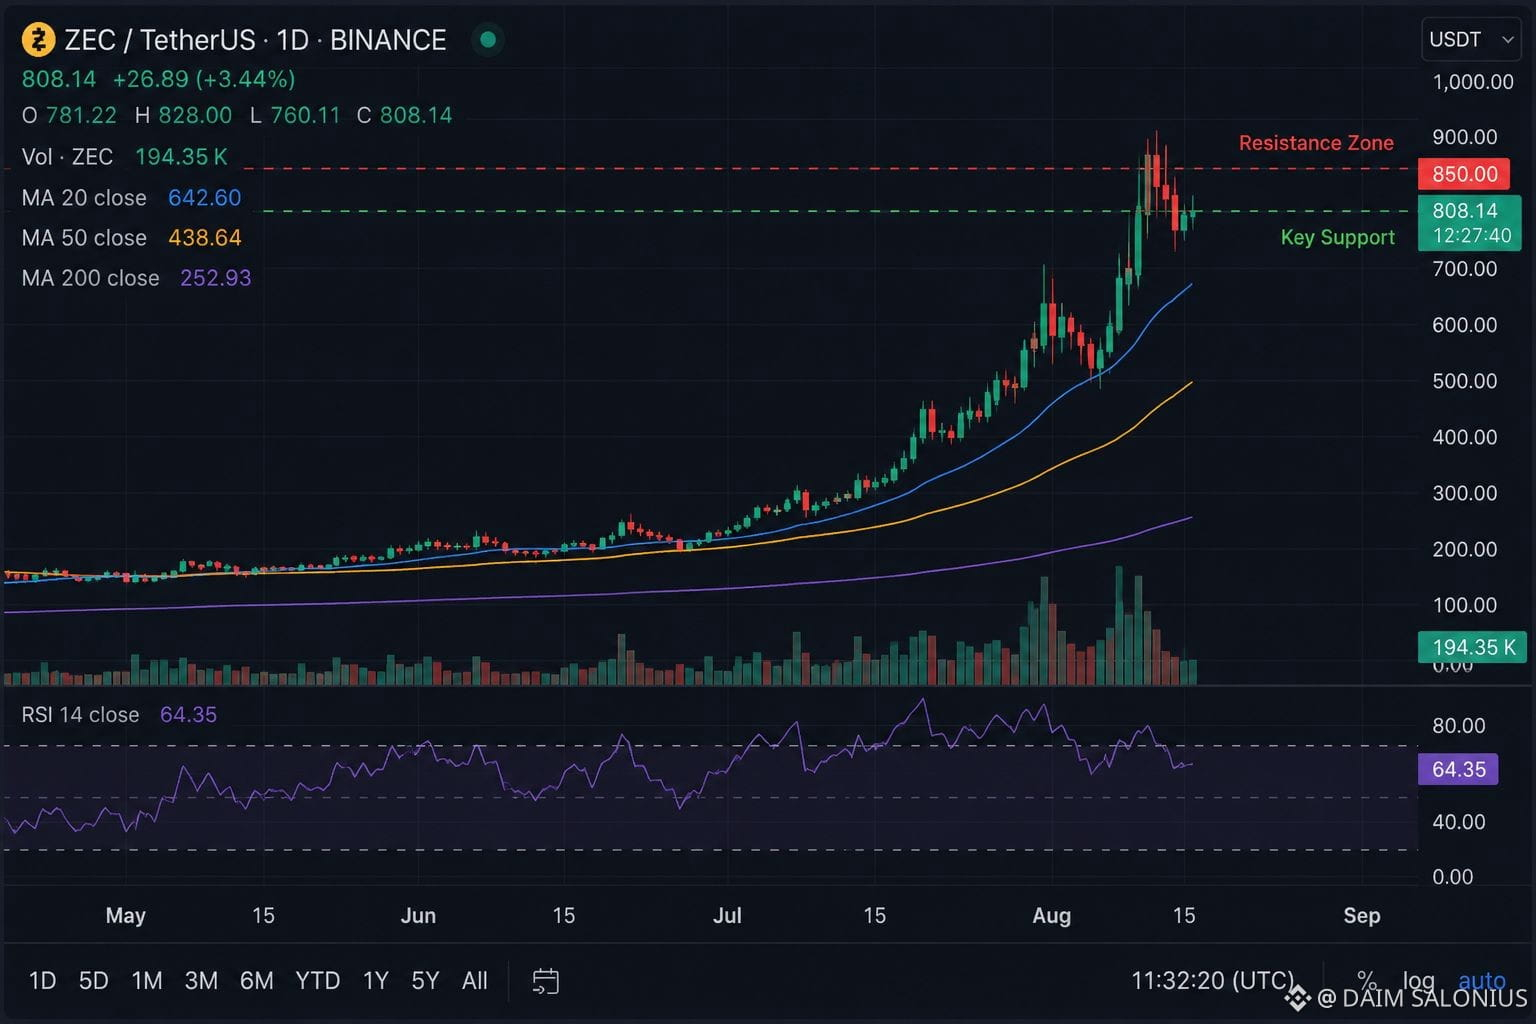This screenshot has height=1024, width=1536.
Task: Click the ZEC coin logo icon
Action: click(x=38, y=40)
